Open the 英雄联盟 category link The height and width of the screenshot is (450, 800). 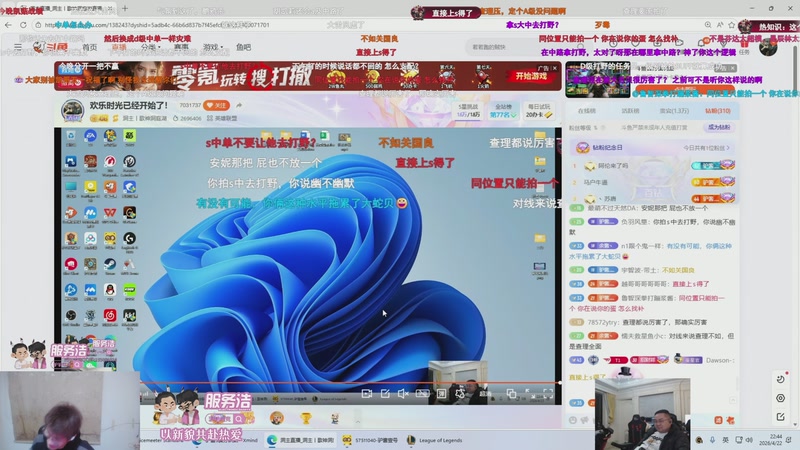pyautogui.click(x=222, y=118)
